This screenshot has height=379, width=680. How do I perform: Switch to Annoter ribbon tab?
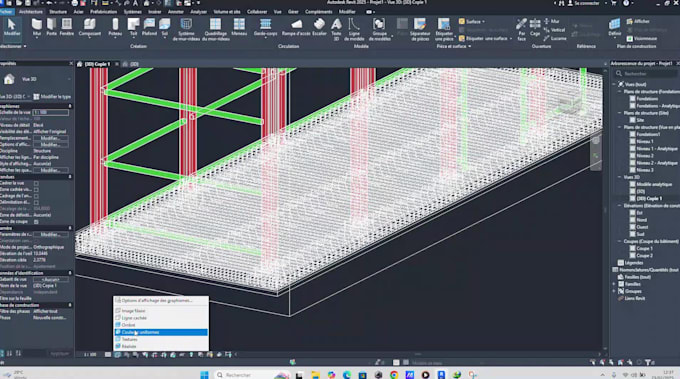(x=176, y=12)
